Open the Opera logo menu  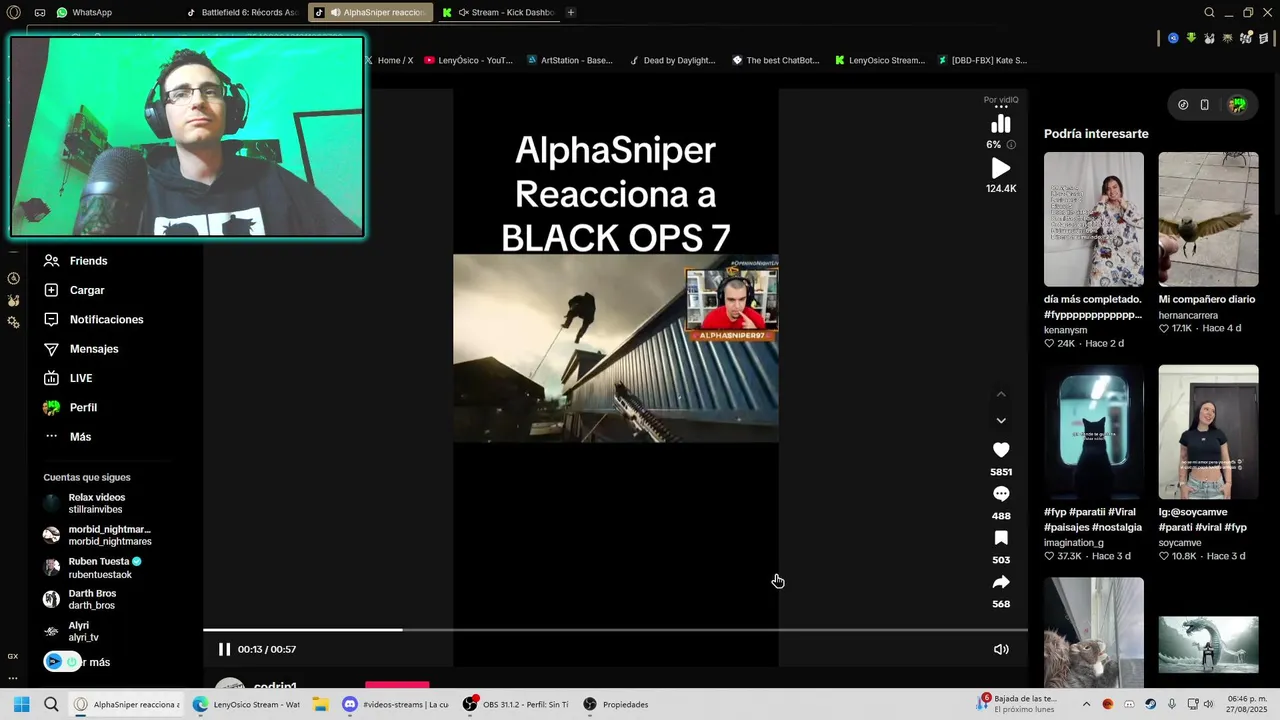pos(13,13)
